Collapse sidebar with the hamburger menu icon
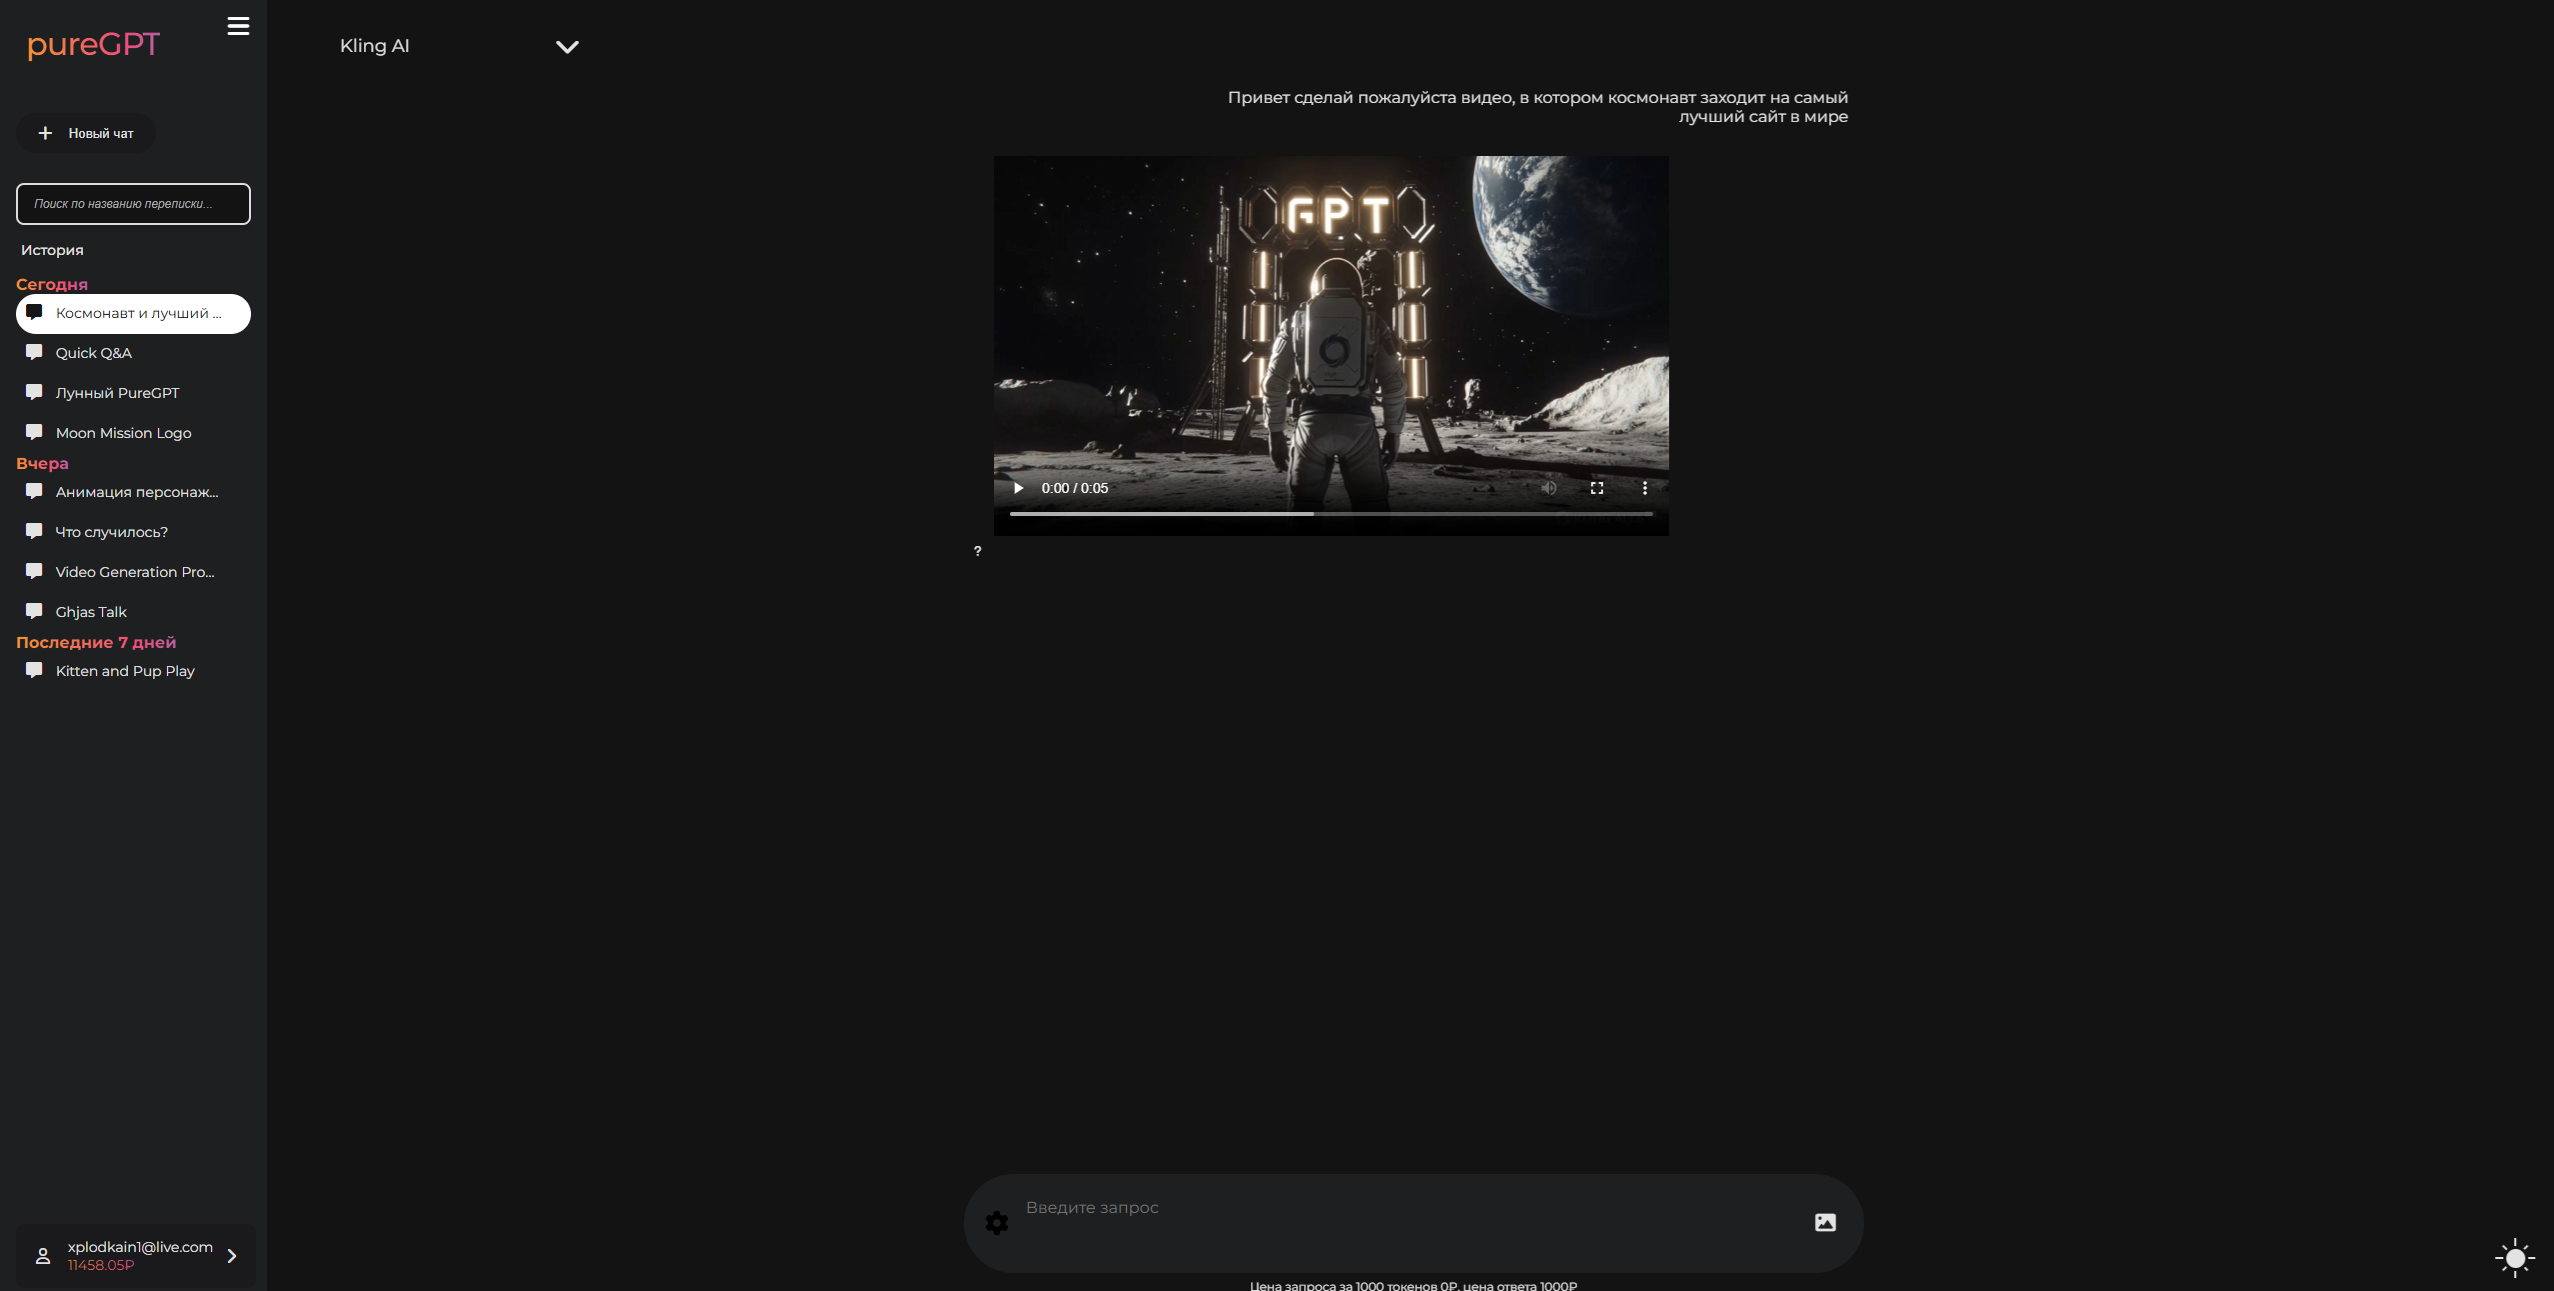The width and height of the screenshot is (2554, 1291). pyautogui.click(x=238, y=26)
